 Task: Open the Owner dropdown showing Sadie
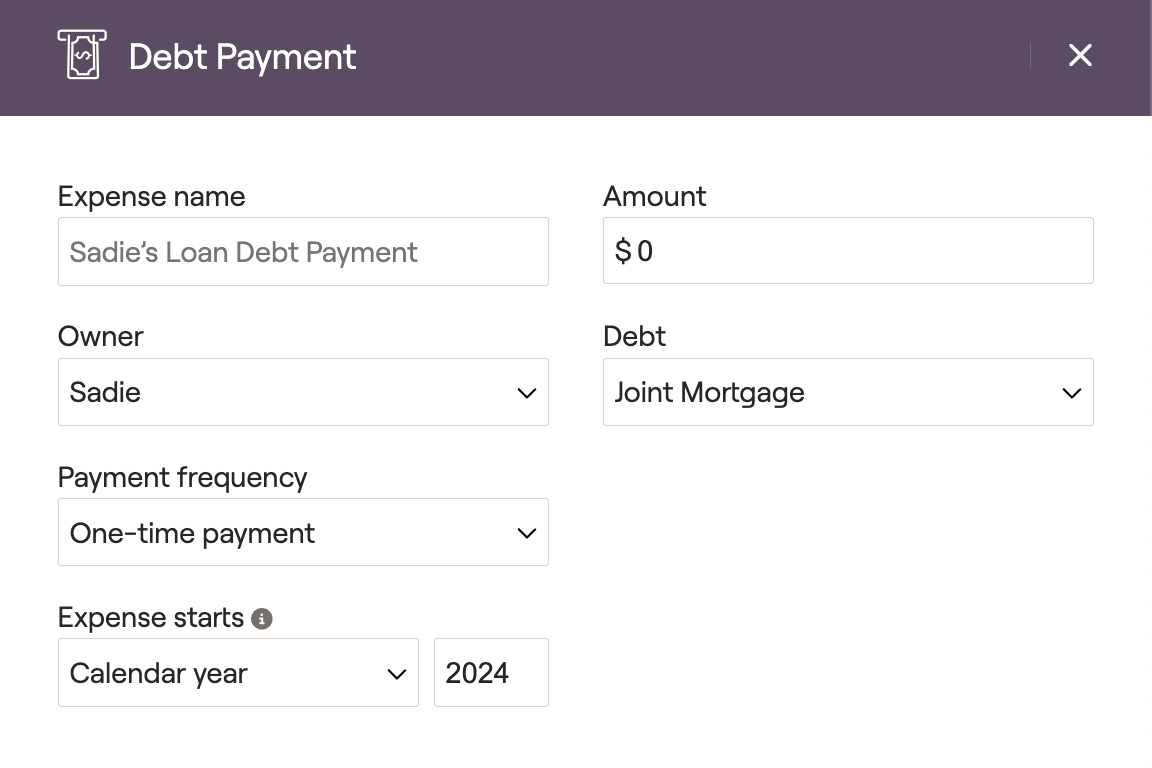[290, 392]
